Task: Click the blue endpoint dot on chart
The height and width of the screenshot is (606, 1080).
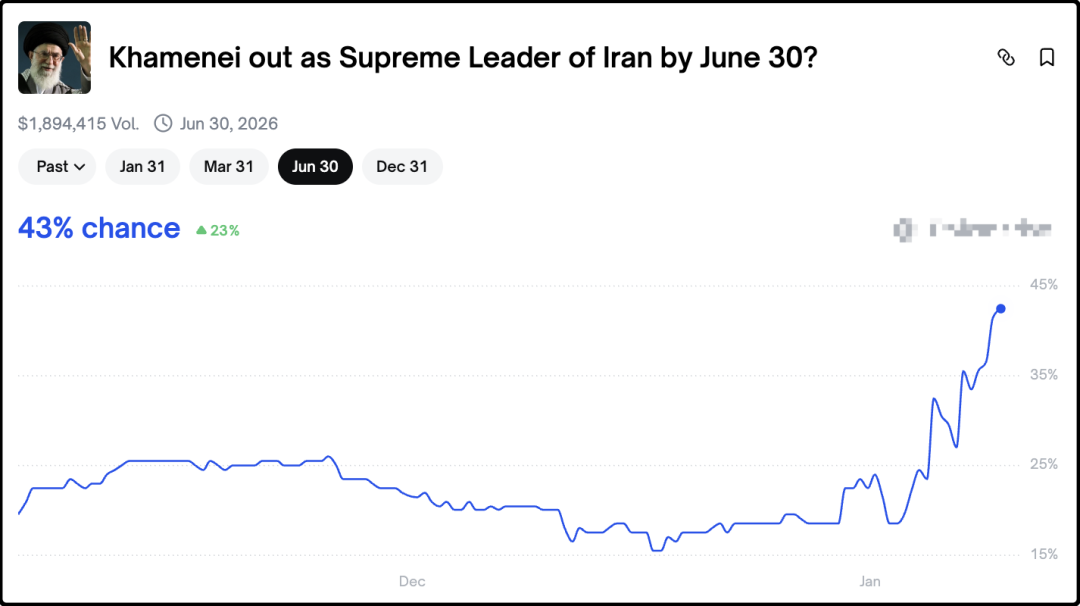Action: coord(1001,309)
